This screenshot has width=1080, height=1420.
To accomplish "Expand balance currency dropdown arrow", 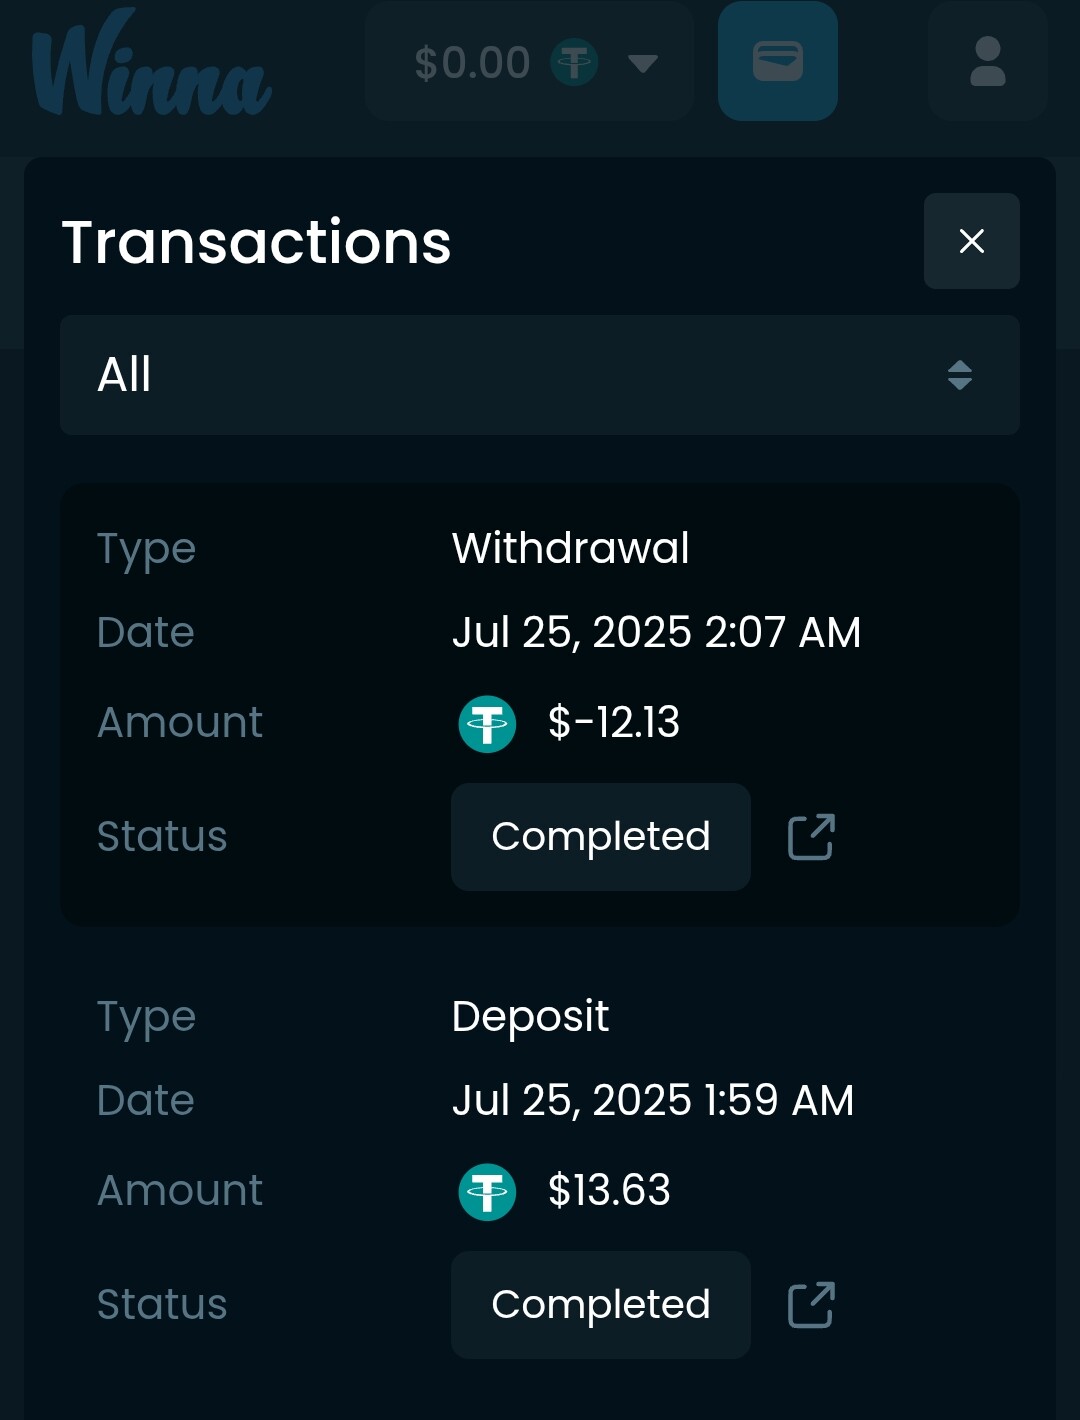I will (643, 63).
